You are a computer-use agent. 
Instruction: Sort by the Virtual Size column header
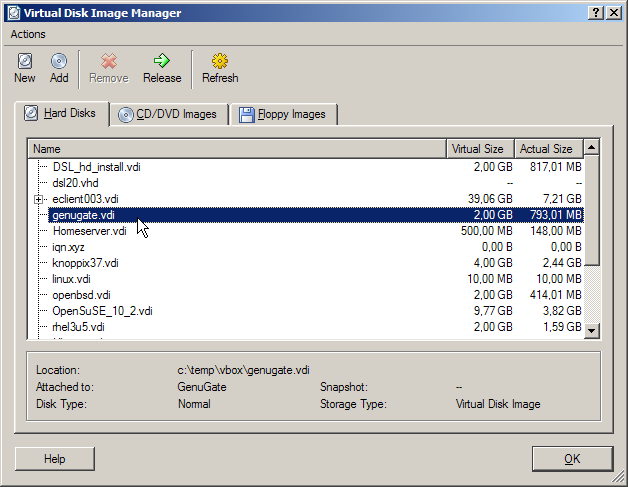(x=480, y=149)
